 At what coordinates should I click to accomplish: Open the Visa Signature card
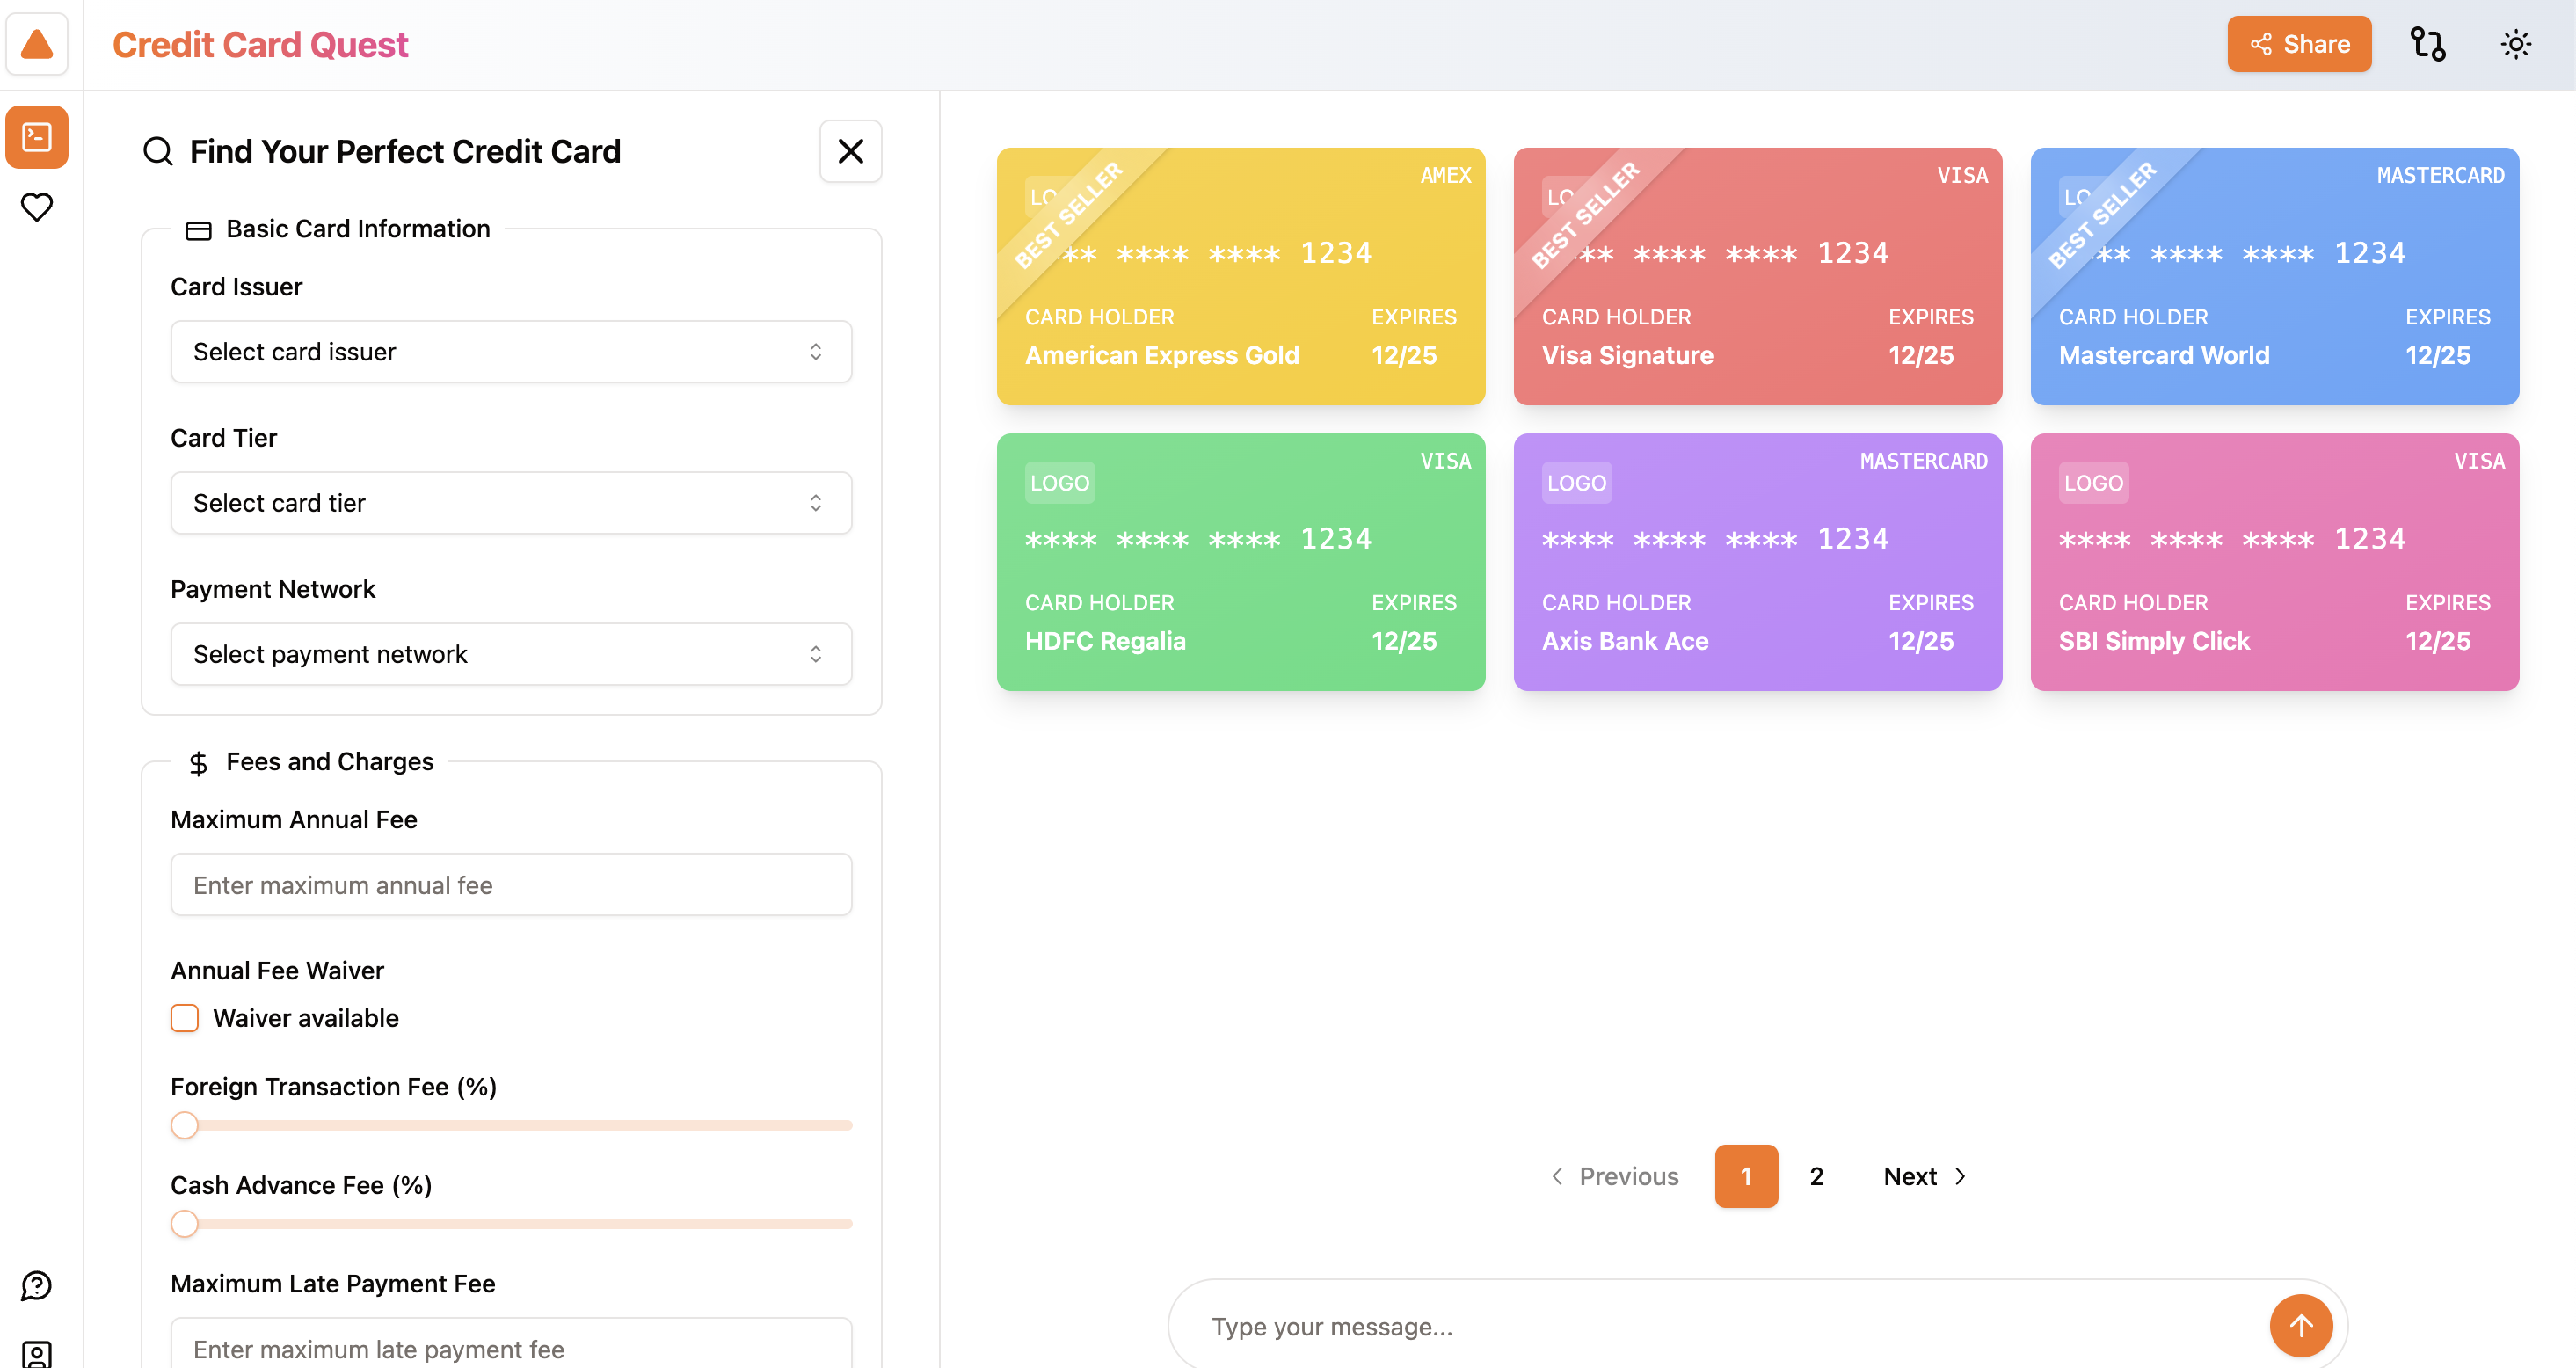(x=1758, y=277)
